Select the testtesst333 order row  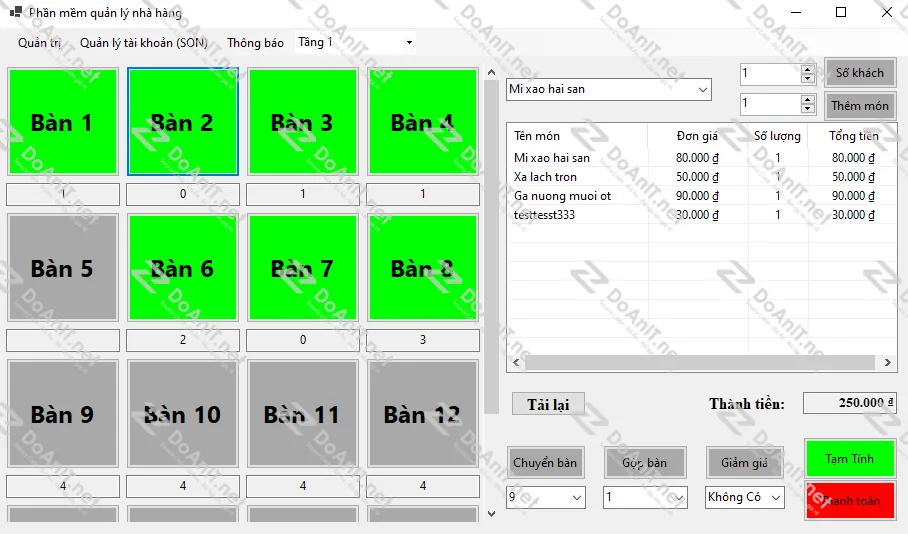click(702, 215)
